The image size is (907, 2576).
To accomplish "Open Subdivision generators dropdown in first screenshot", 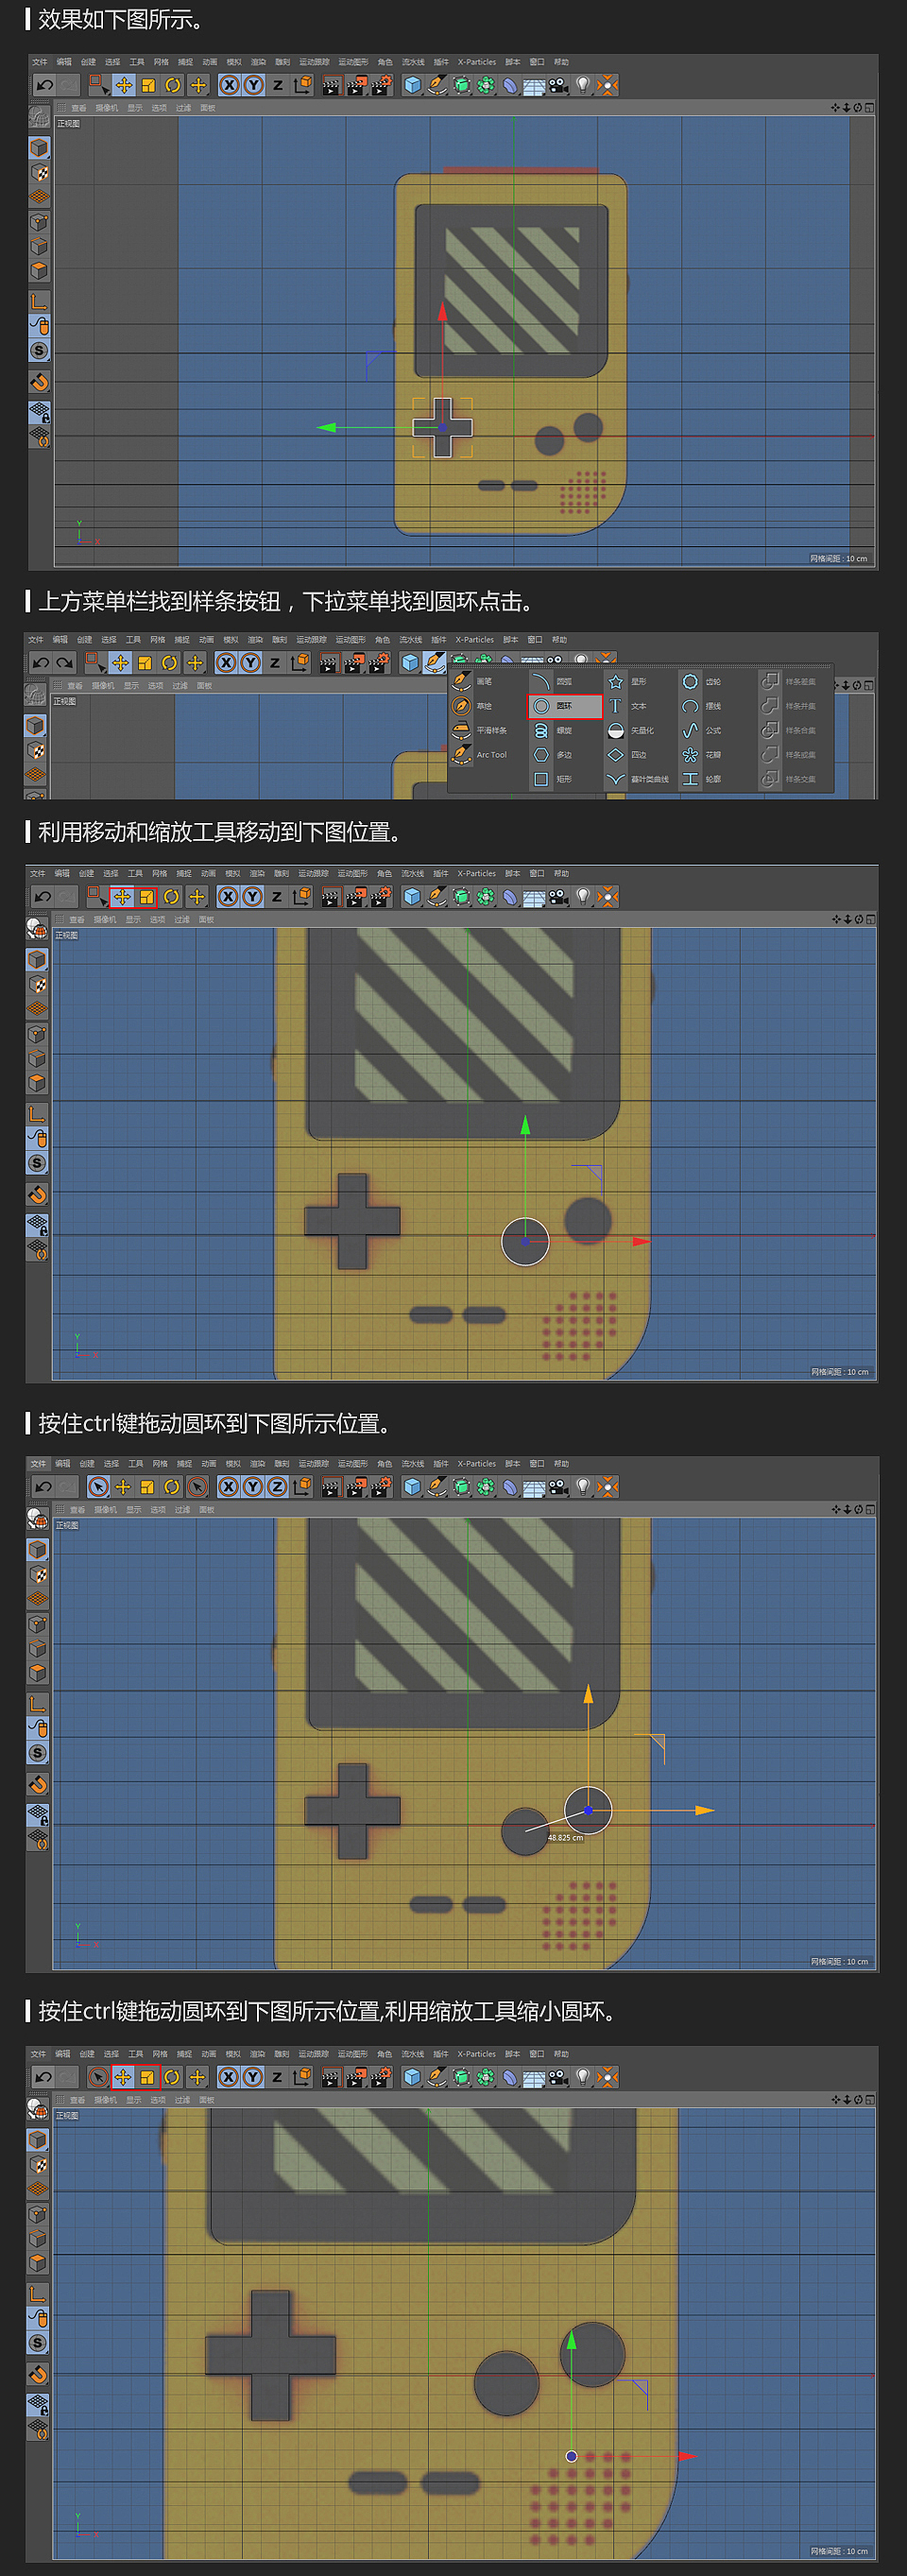I will coord(461,85).
